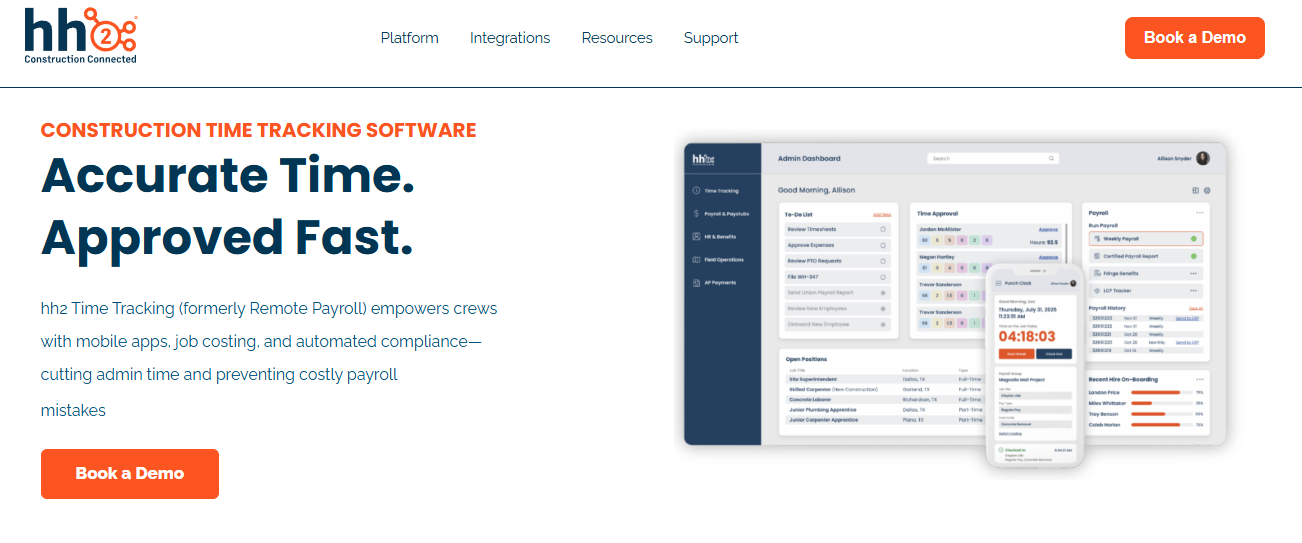Toggle Send Union Payroll Report to-do item
The height and width of the screenshot is (543, 1302).
click(x=883, y=293)
